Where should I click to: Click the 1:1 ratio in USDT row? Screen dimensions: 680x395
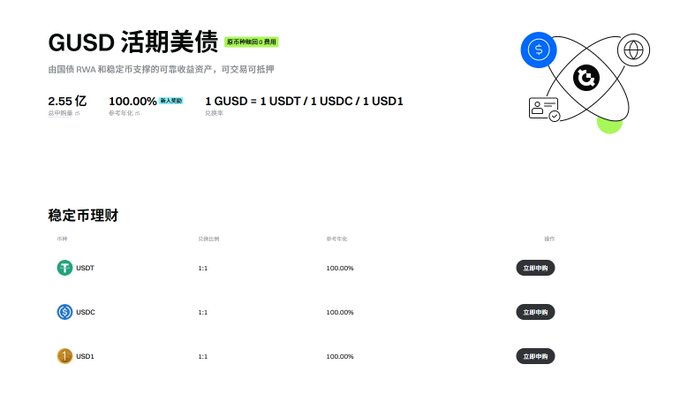click(x=203, y=268)
